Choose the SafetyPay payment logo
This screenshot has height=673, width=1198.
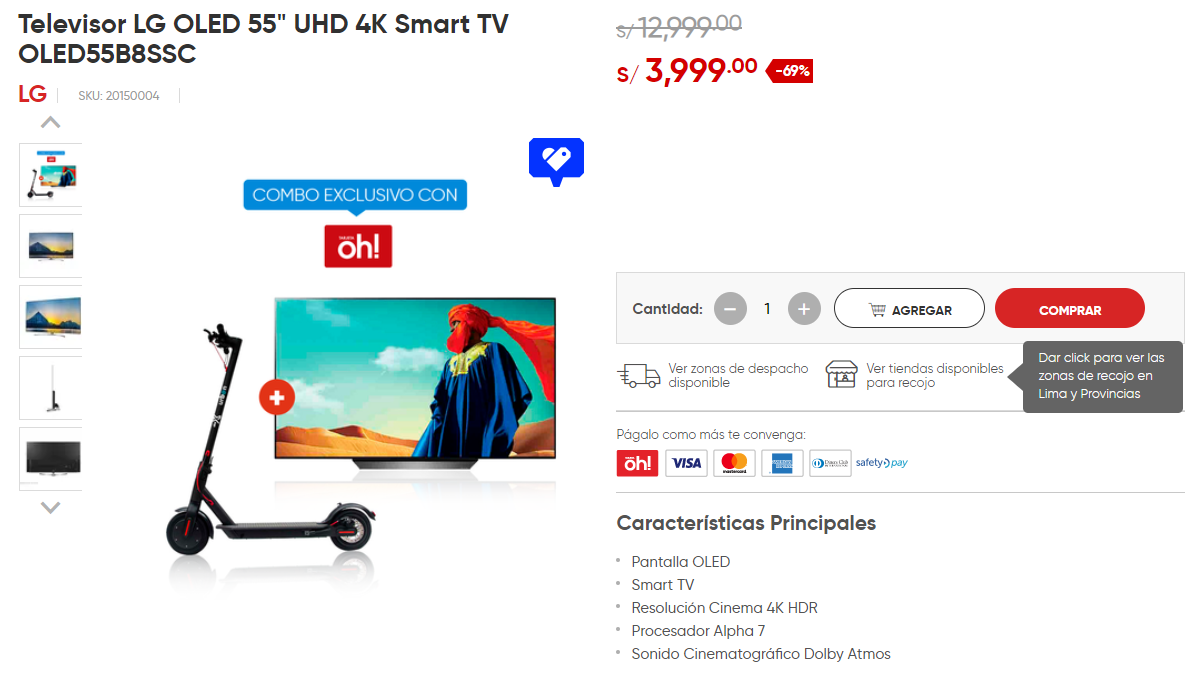882,463
